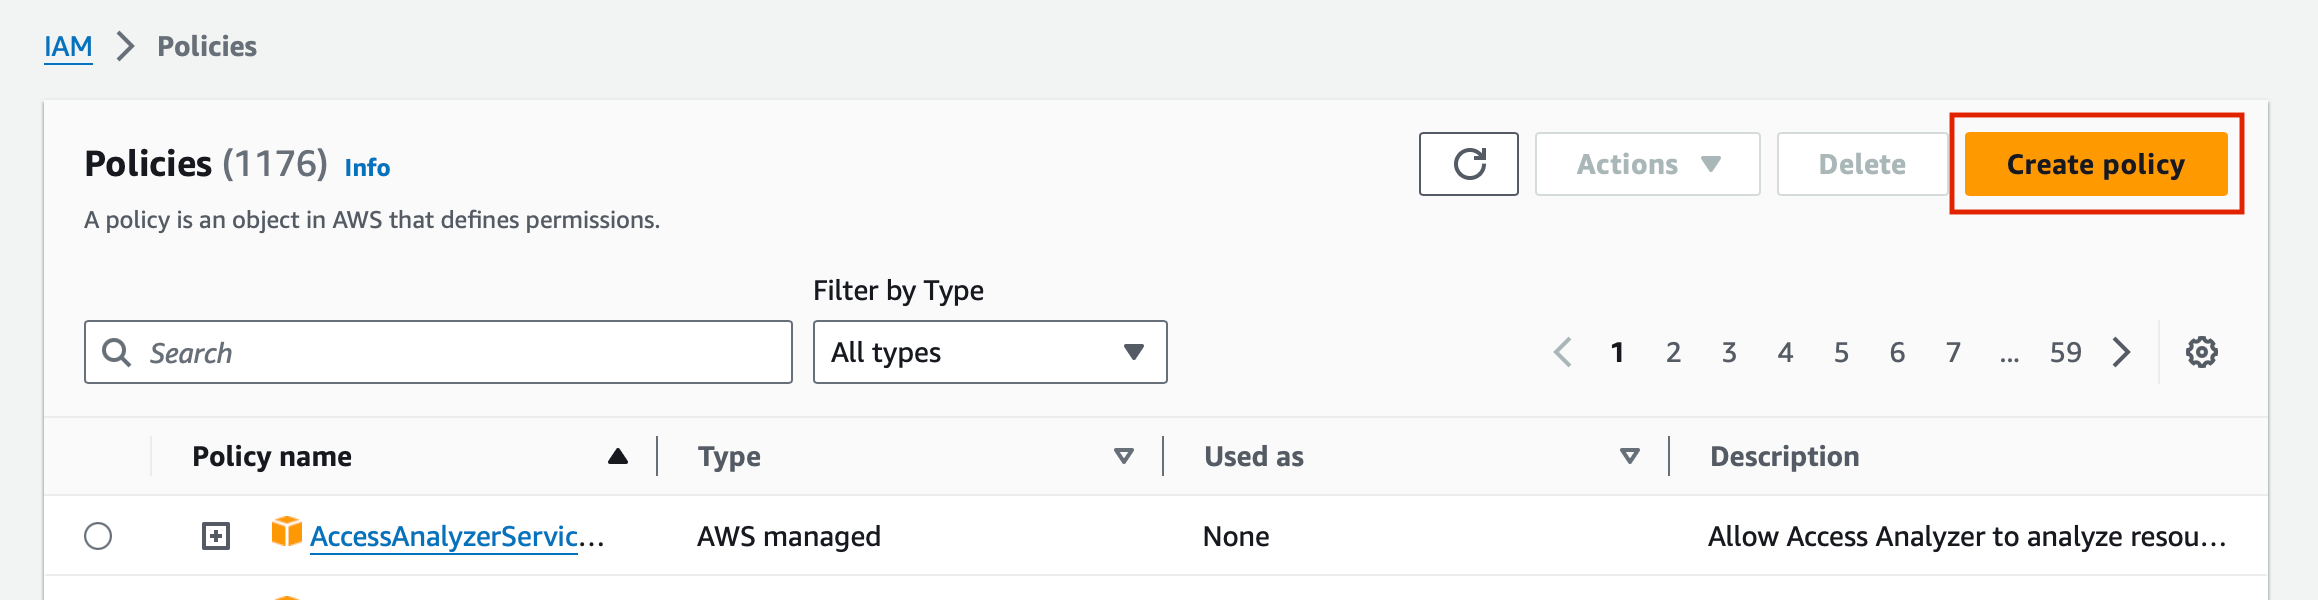Viewport: 2318px width, 600px height.
Task: Select the AccessAnalyzerServic… policy radio button
Action: [98, 536]
